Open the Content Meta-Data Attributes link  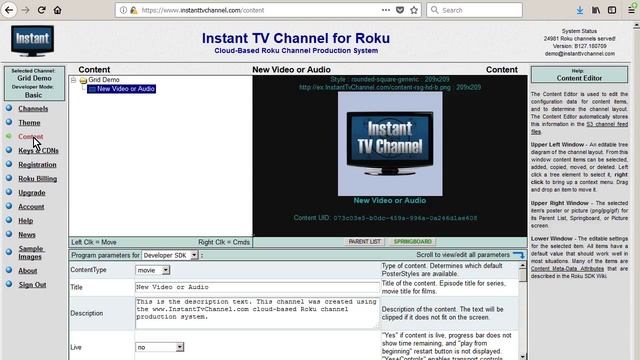tap(567, 269)
